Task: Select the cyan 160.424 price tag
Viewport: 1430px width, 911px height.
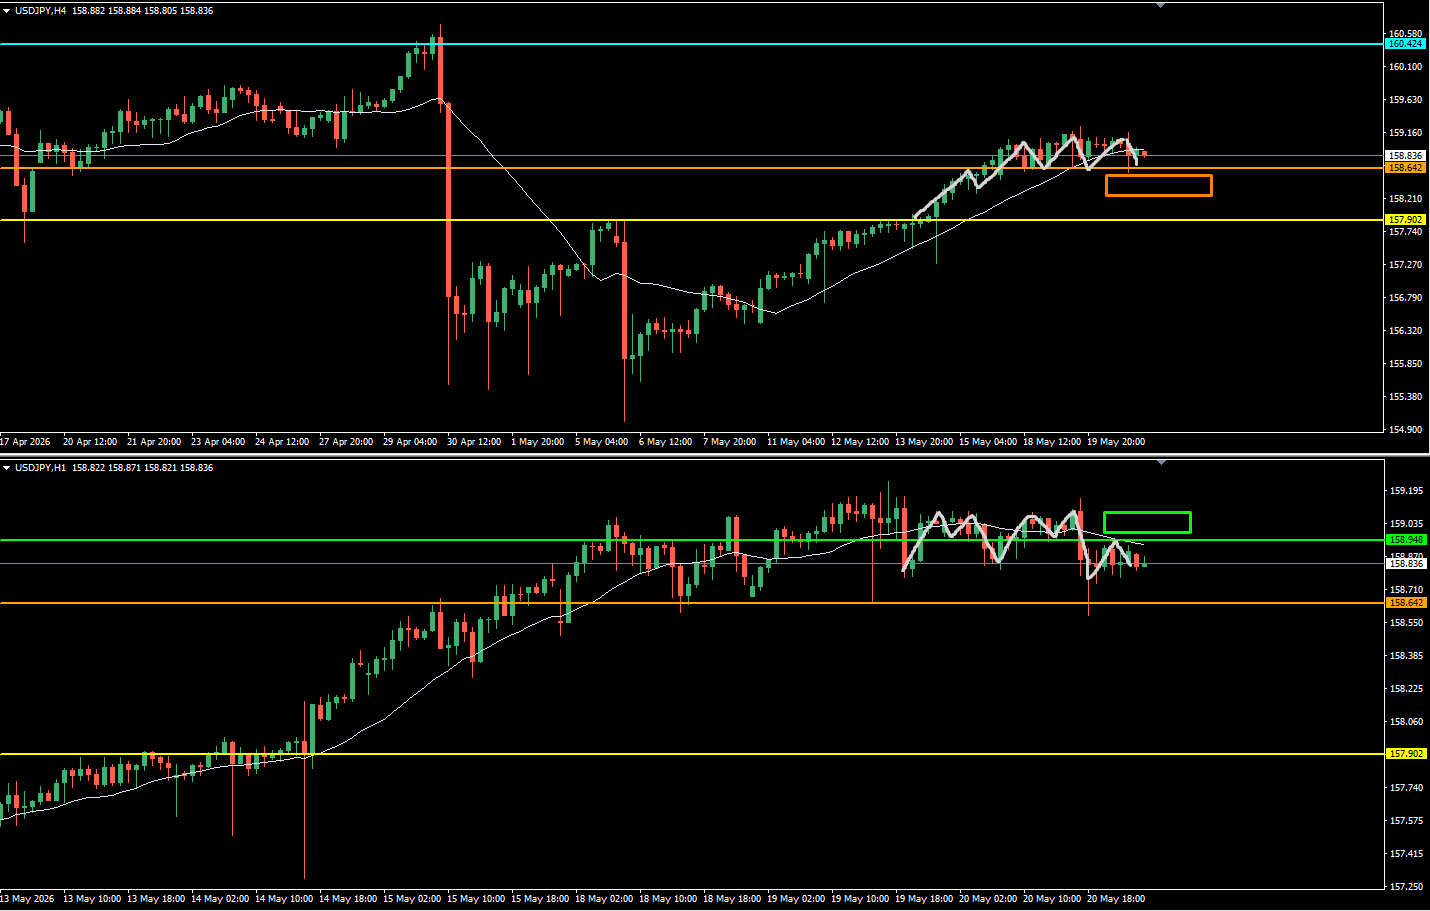Action: coord(1405,44)
